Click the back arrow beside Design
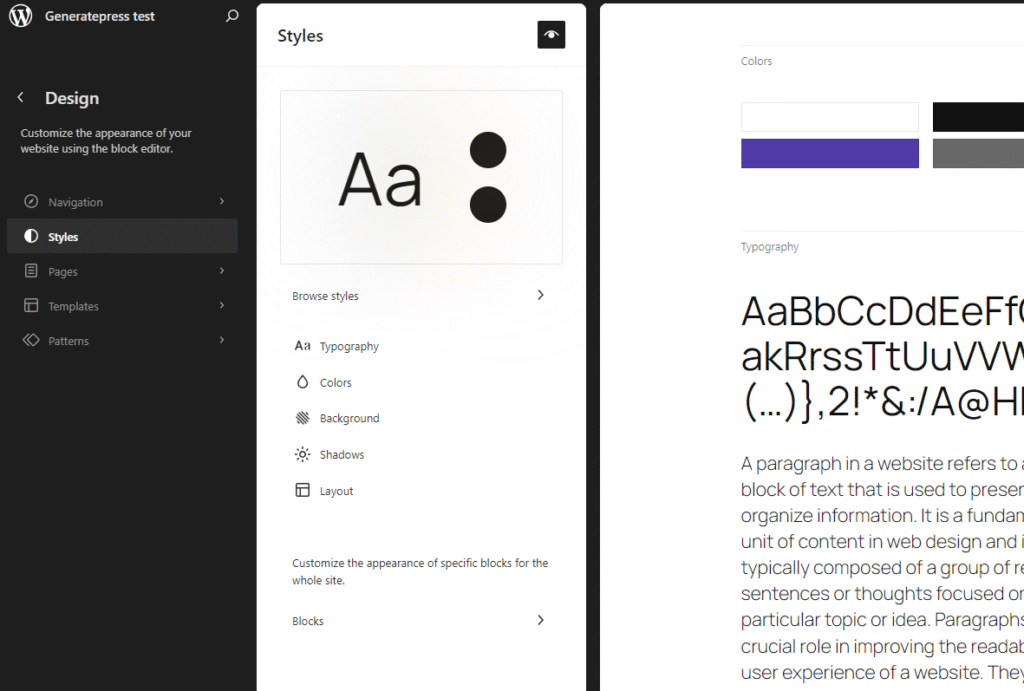Screen dimensions: 1024x691 [x=20, y=98]
